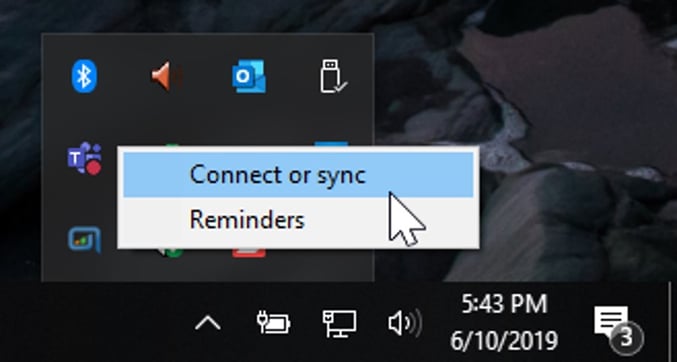Click the green icon peeking above the menu
Viewport: 677px width, 362px height.
click(172, 146)
